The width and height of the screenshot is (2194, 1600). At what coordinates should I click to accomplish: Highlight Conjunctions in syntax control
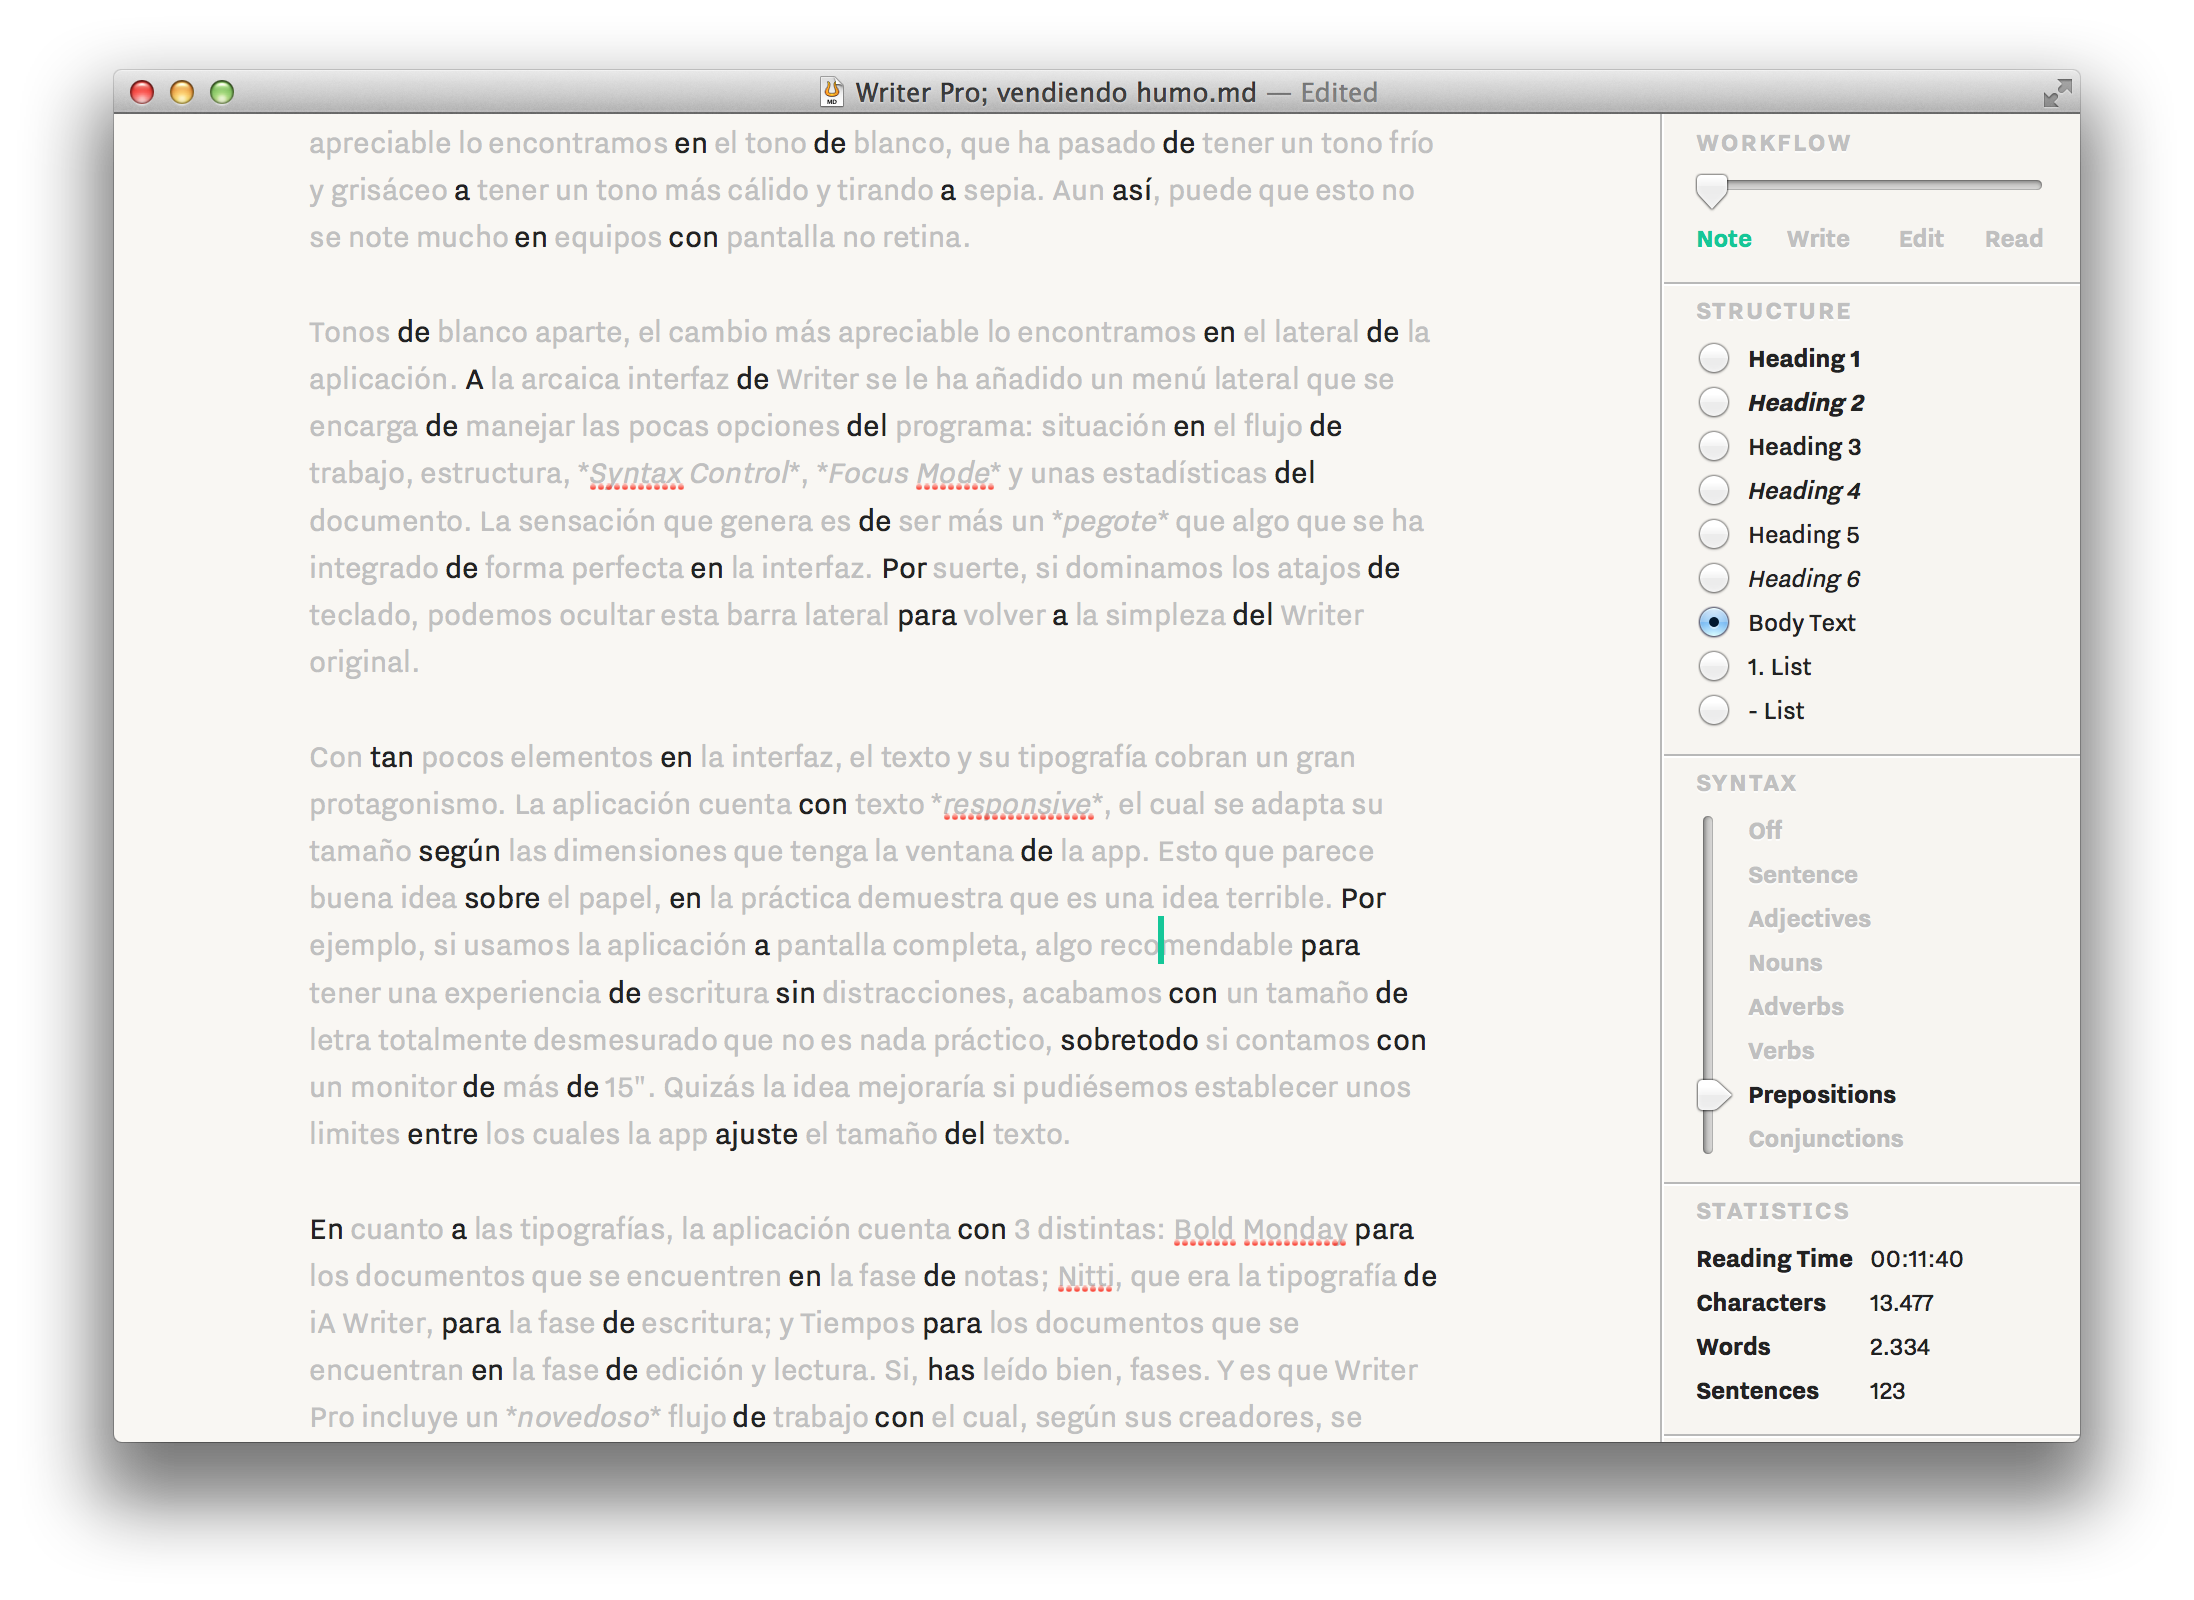coord(1825,1139)
